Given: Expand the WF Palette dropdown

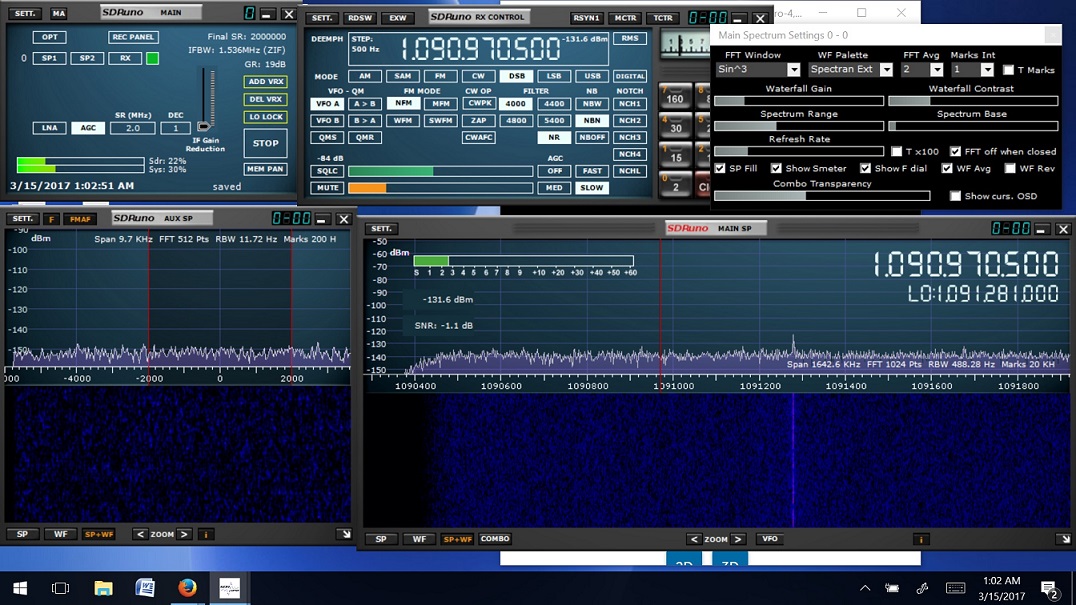Looking at the screenshot, I should 887,69.
